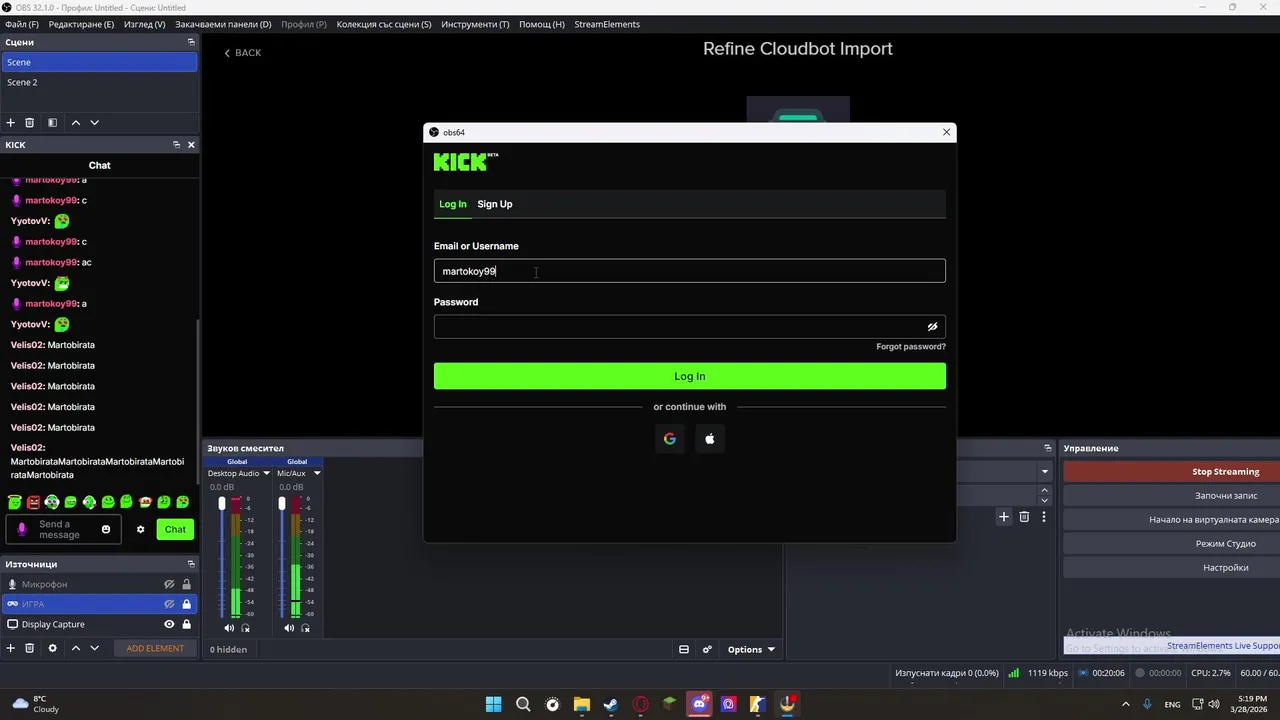This screenshot has height=720, width=1280.
Task: Unlock the ИГРА source
Action: [186, 604]
